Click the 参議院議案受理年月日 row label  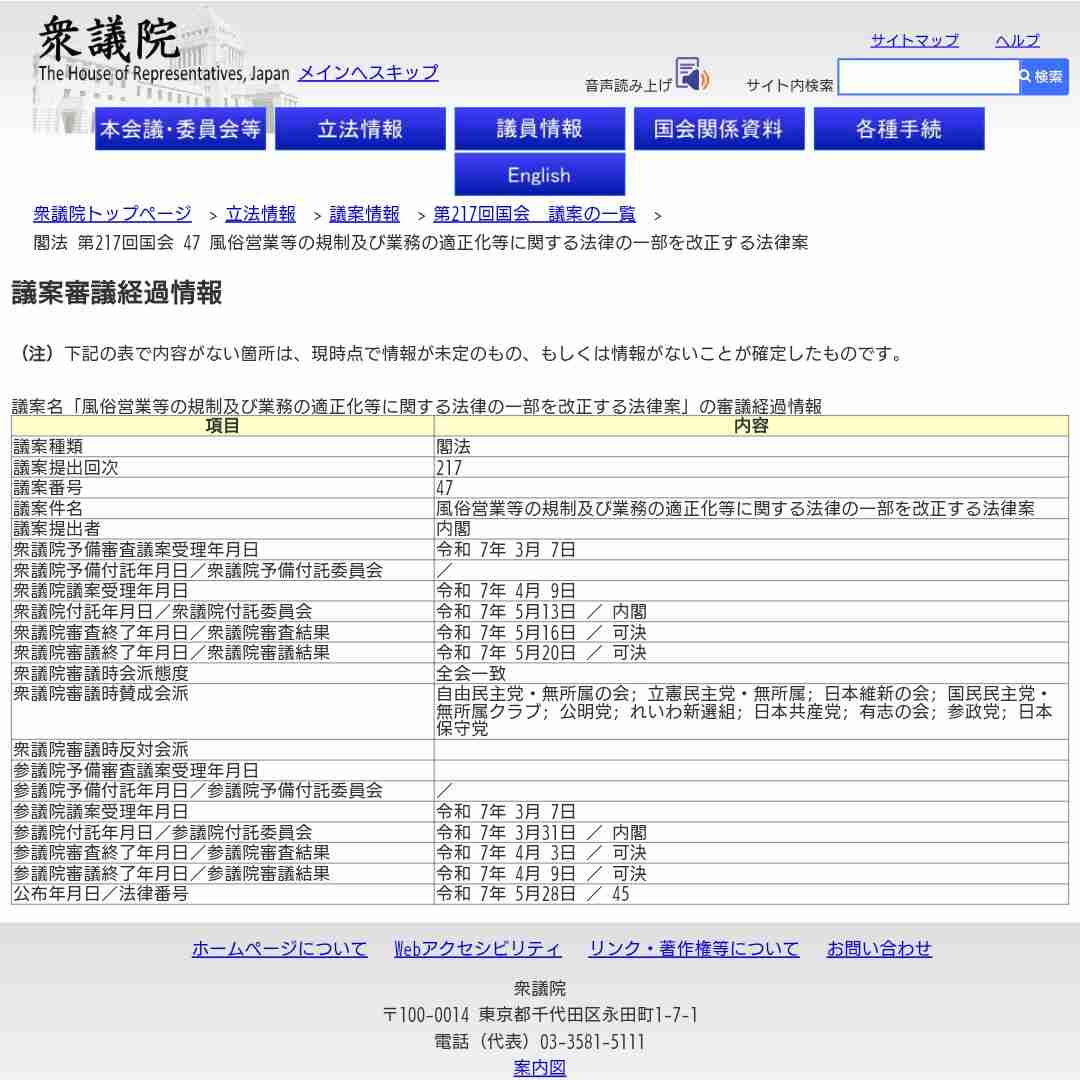click(x=101, y=812)
